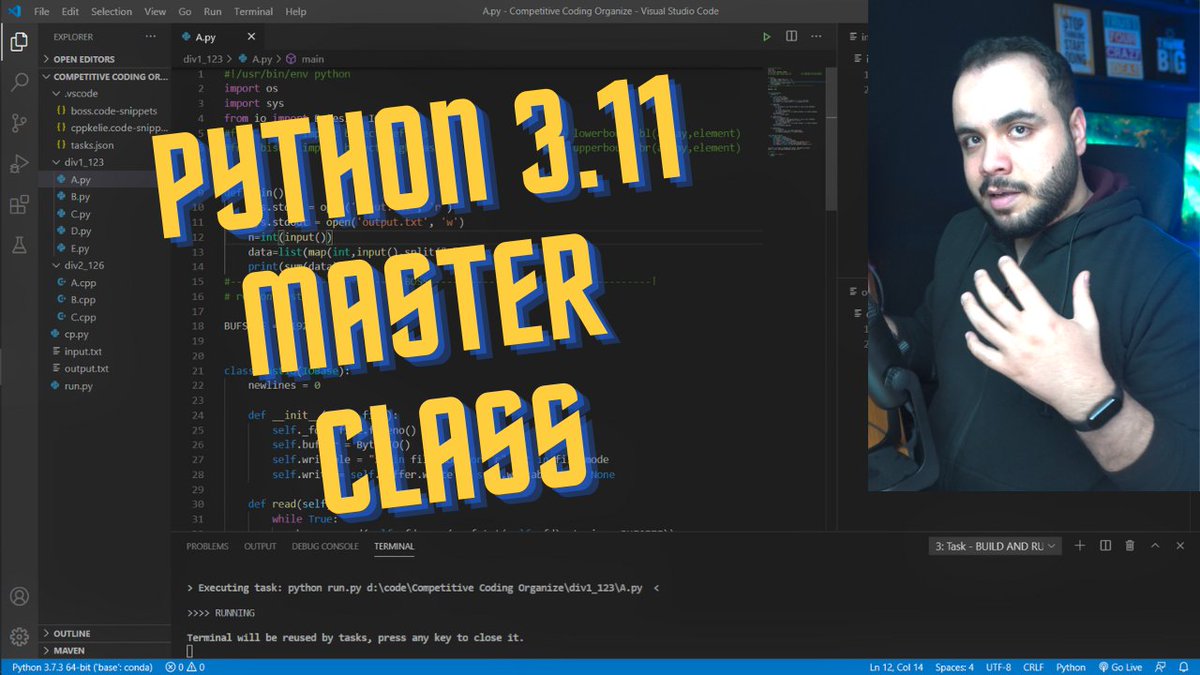Open Run and Debug view
The width and height of the screenshot is (1200, 675).
click(19, 165)
